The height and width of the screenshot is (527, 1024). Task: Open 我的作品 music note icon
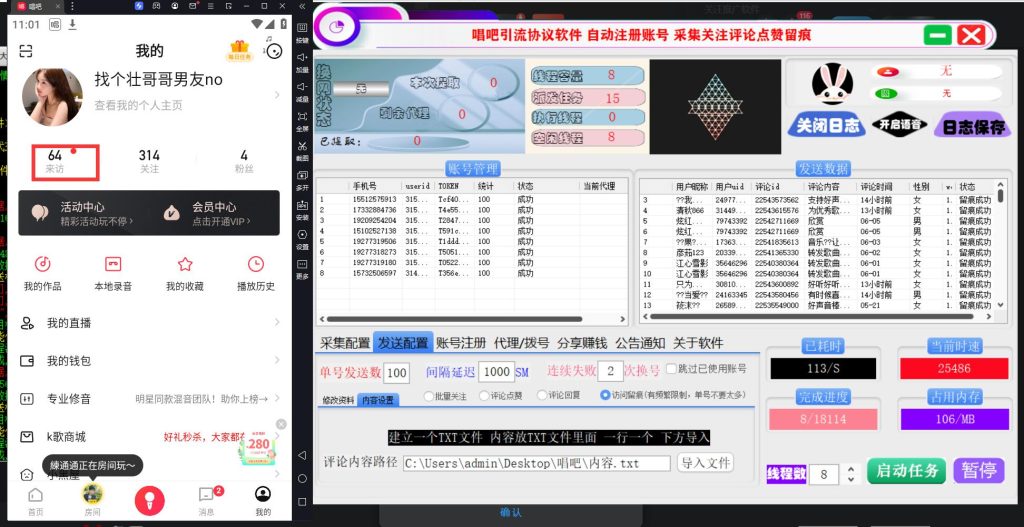[42, 264]
